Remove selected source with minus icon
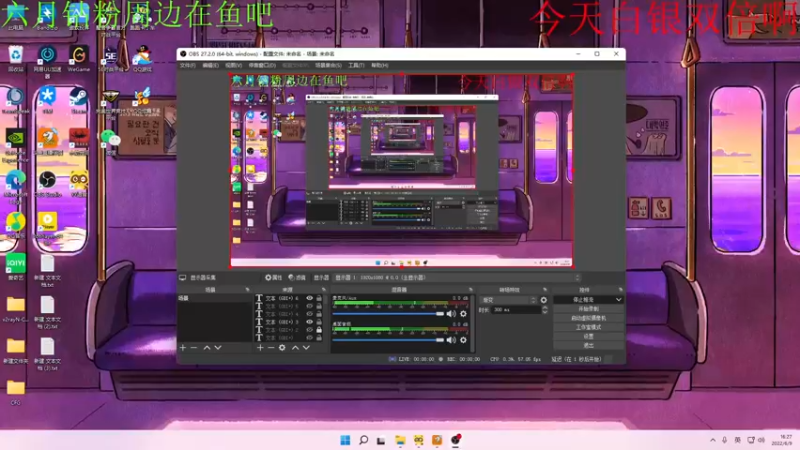 coord(271,347)
